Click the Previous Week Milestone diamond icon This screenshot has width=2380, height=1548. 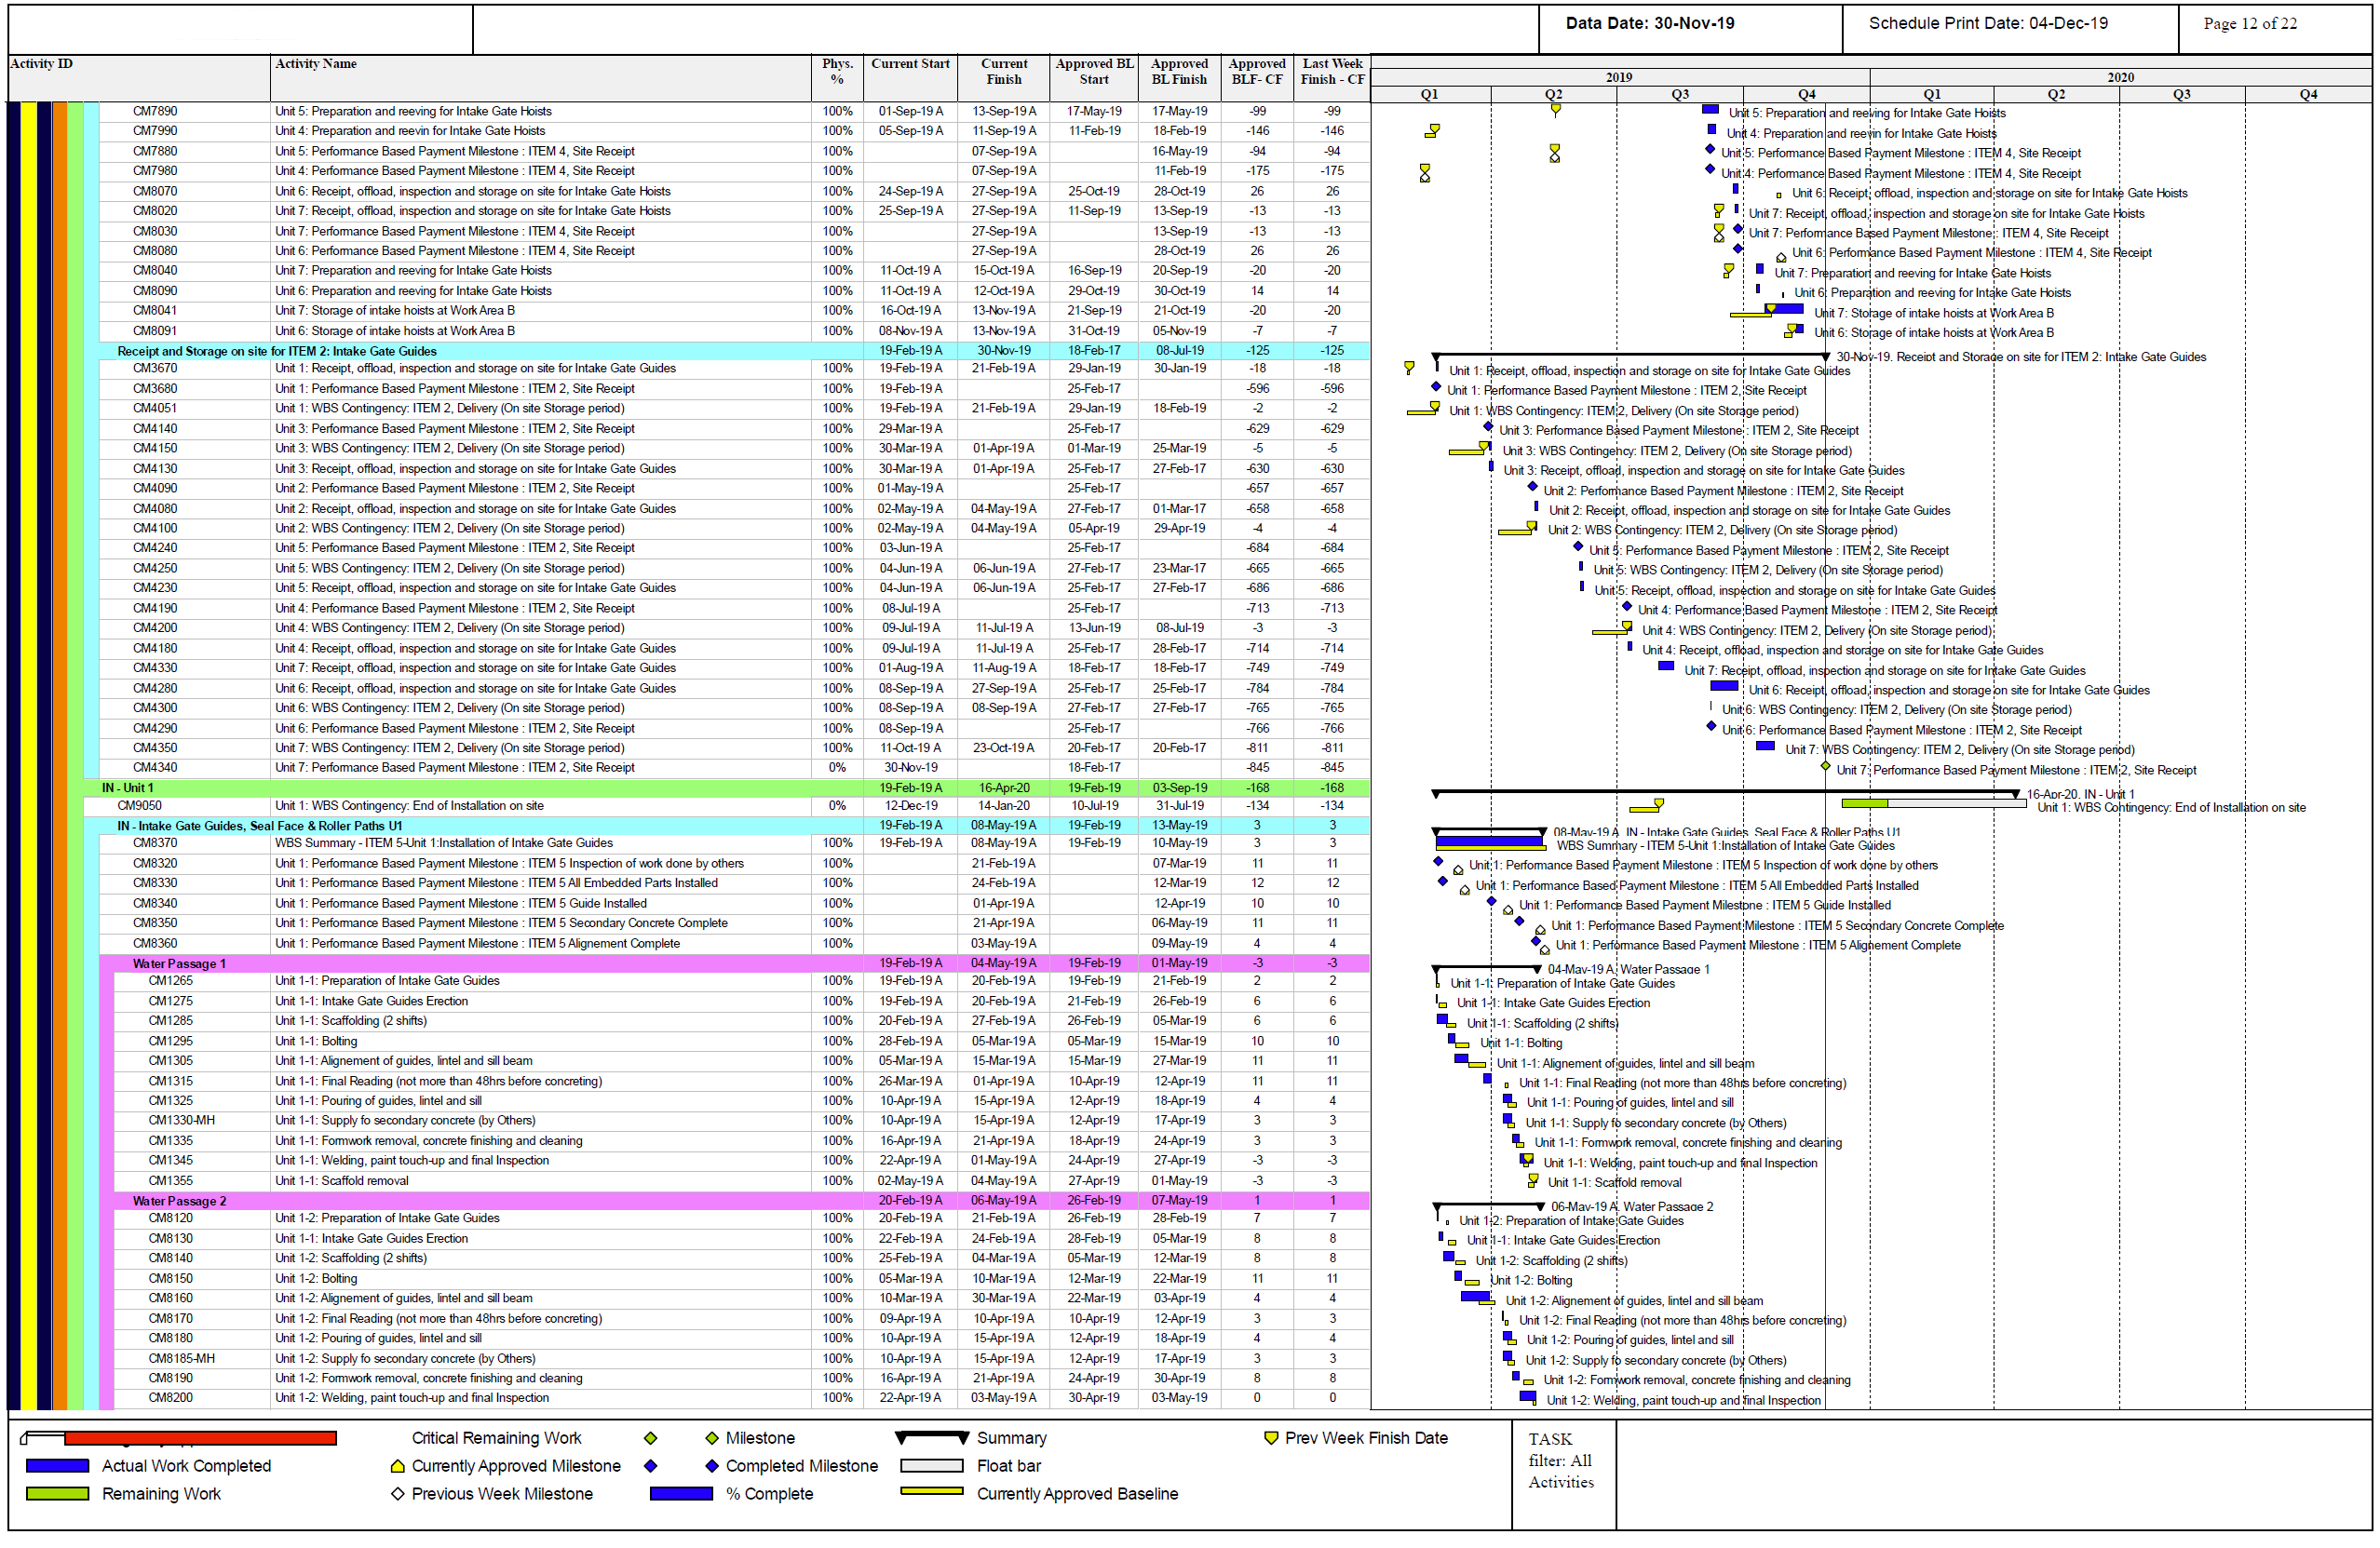click(397, 1494)
